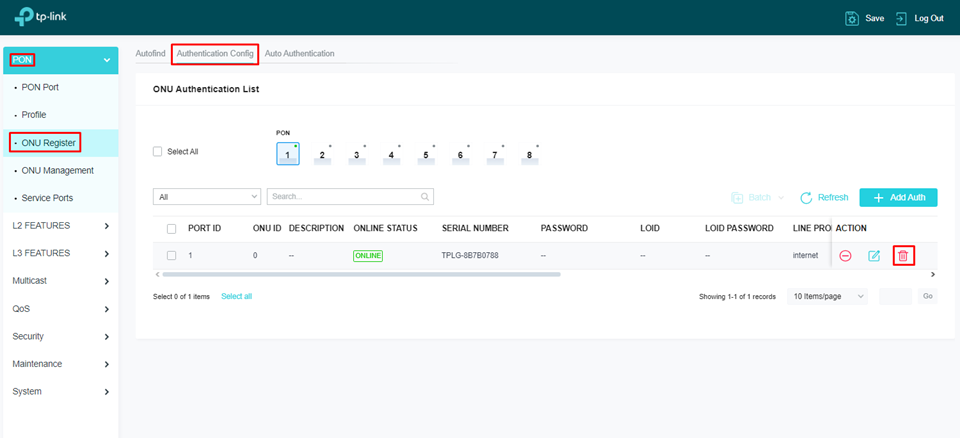The width and height of the screenshot is (960, 438).
Task: Click the Refresh icon
Action: pos(806,198)
